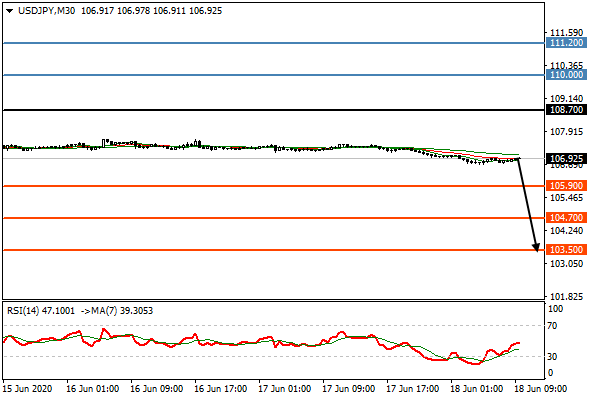Click the 107.915 price scale value
The image size is (590, 400).
pos(566,132)
